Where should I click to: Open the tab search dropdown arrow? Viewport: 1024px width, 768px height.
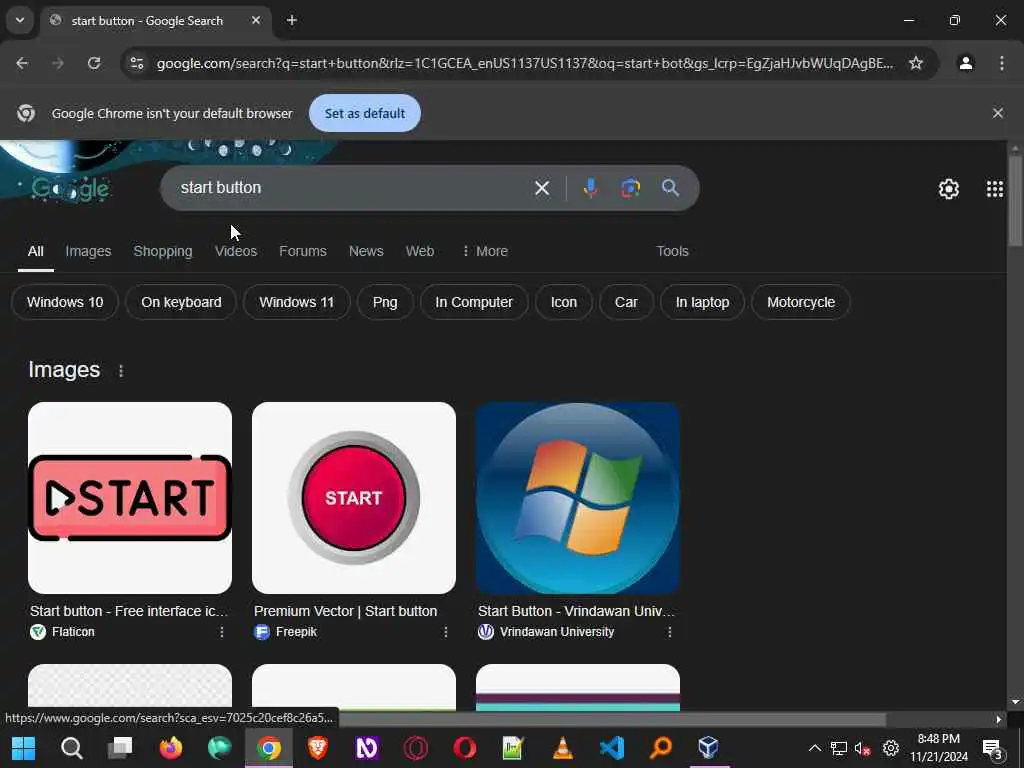point(20,20)
